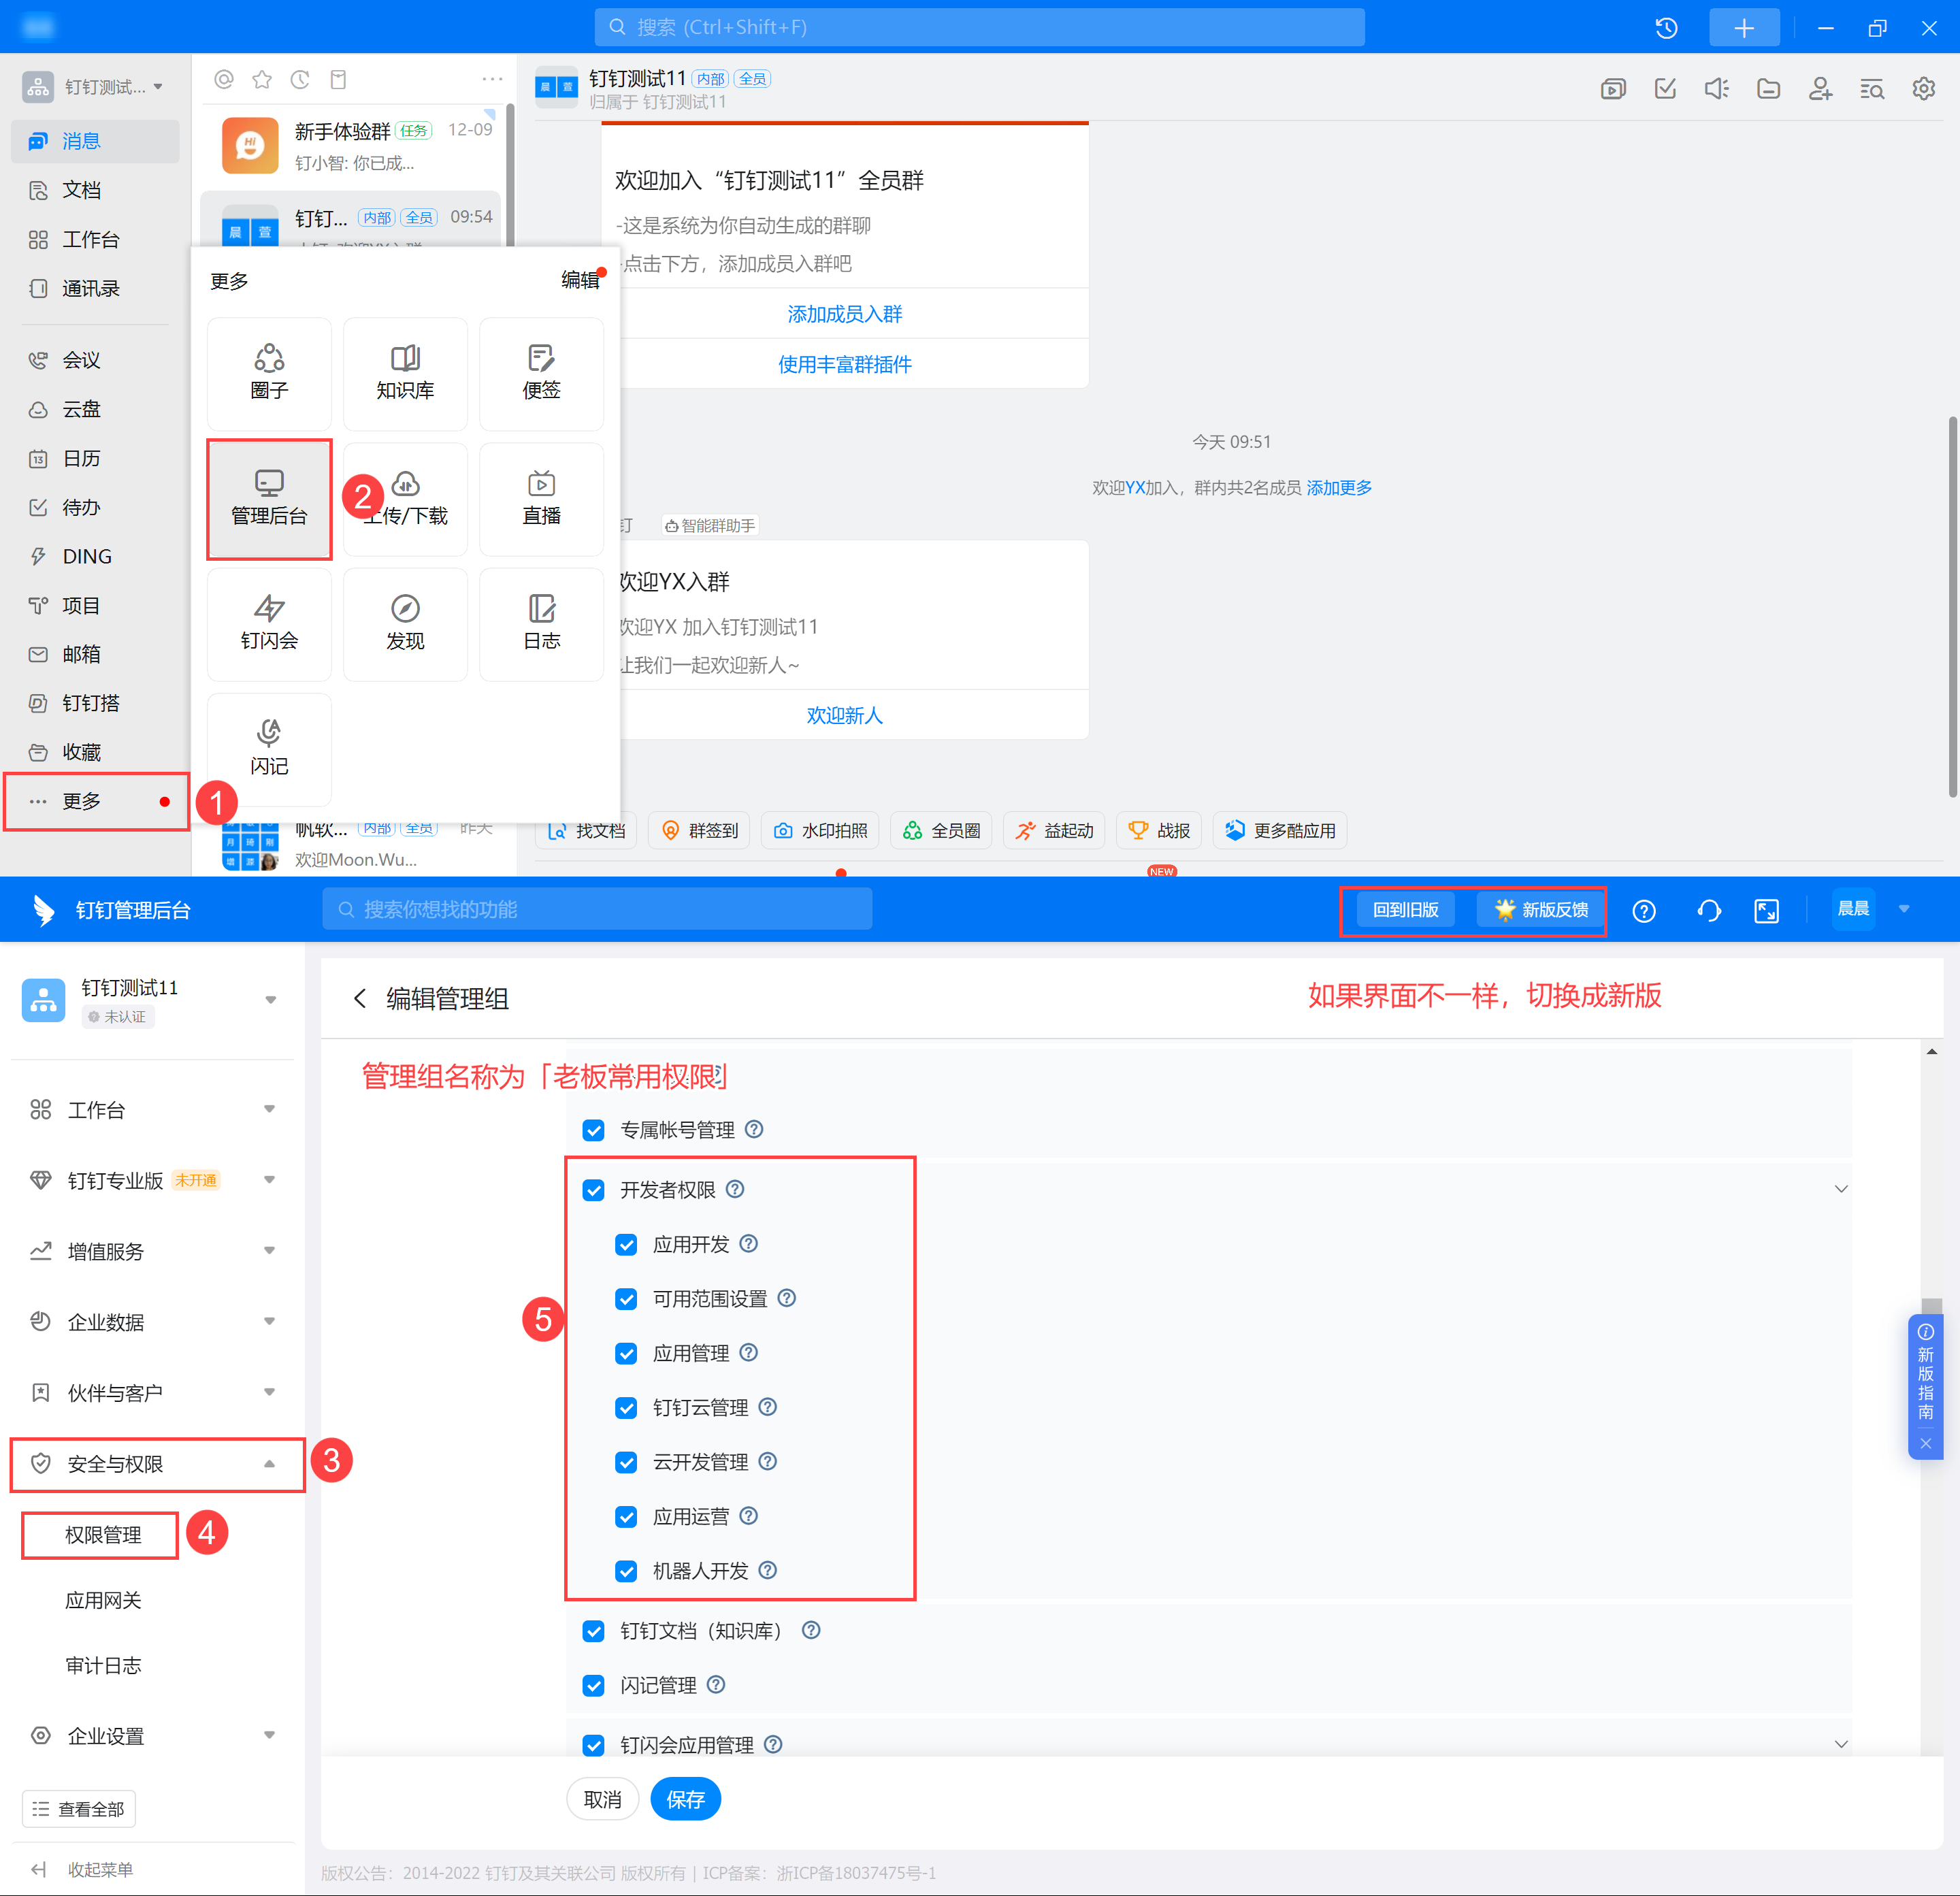The width and height of the screenshot is (1960, 1896).
Task: Click the plus button in title bar
Action: pos(1744,28)
